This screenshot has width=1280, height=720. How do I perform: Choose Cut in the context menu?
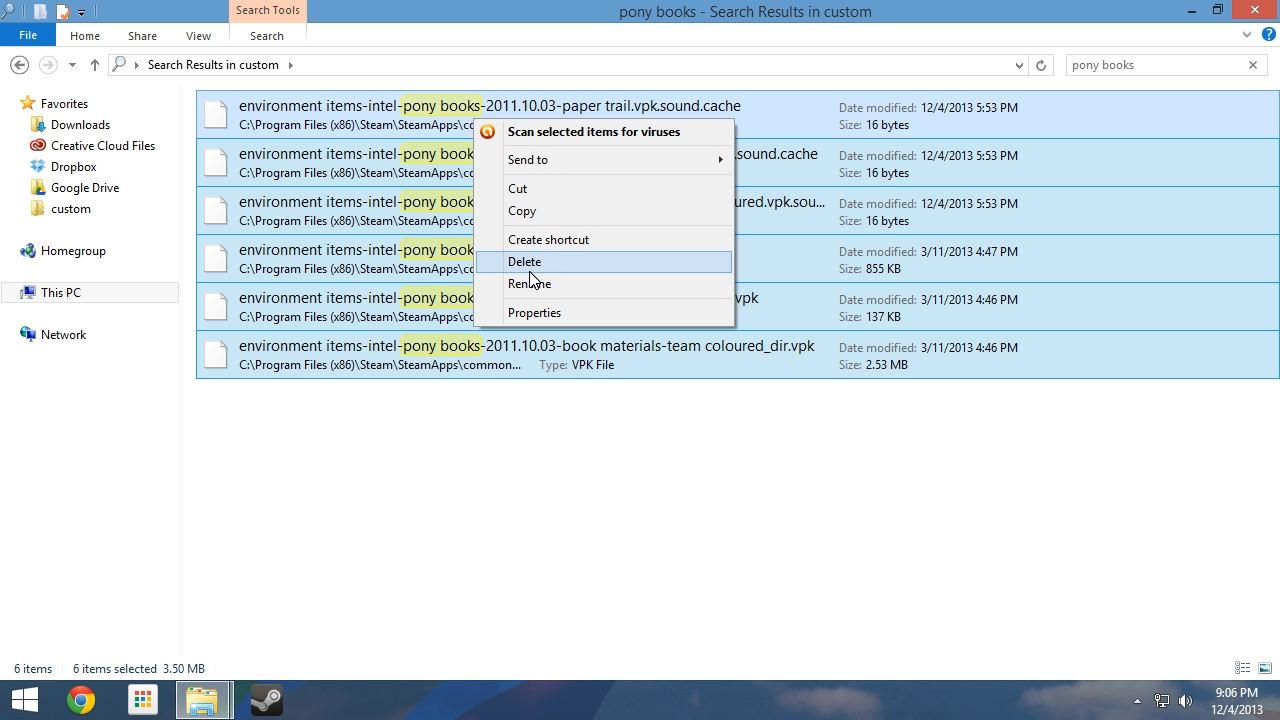coord(604,189)
